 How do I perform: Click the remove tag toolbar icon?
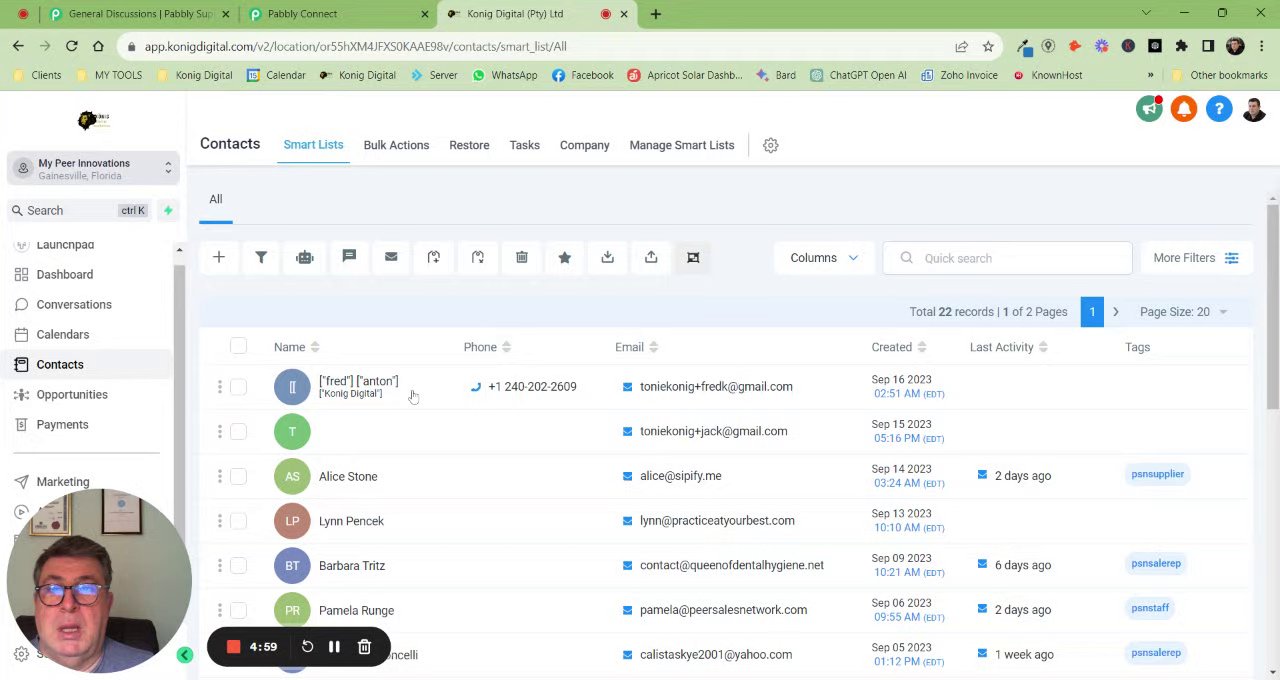(478, 258)
